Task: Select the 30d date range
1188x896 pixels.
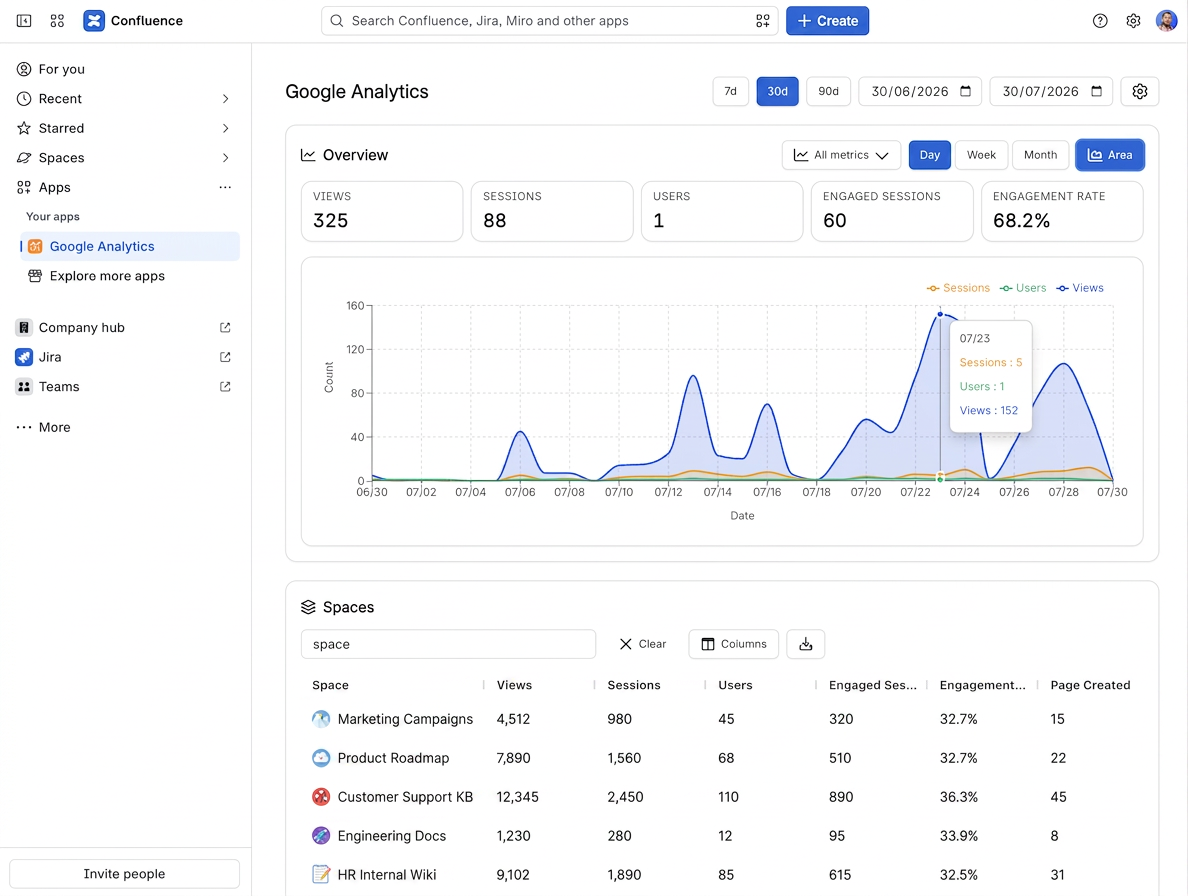Action: pos(777,92)
